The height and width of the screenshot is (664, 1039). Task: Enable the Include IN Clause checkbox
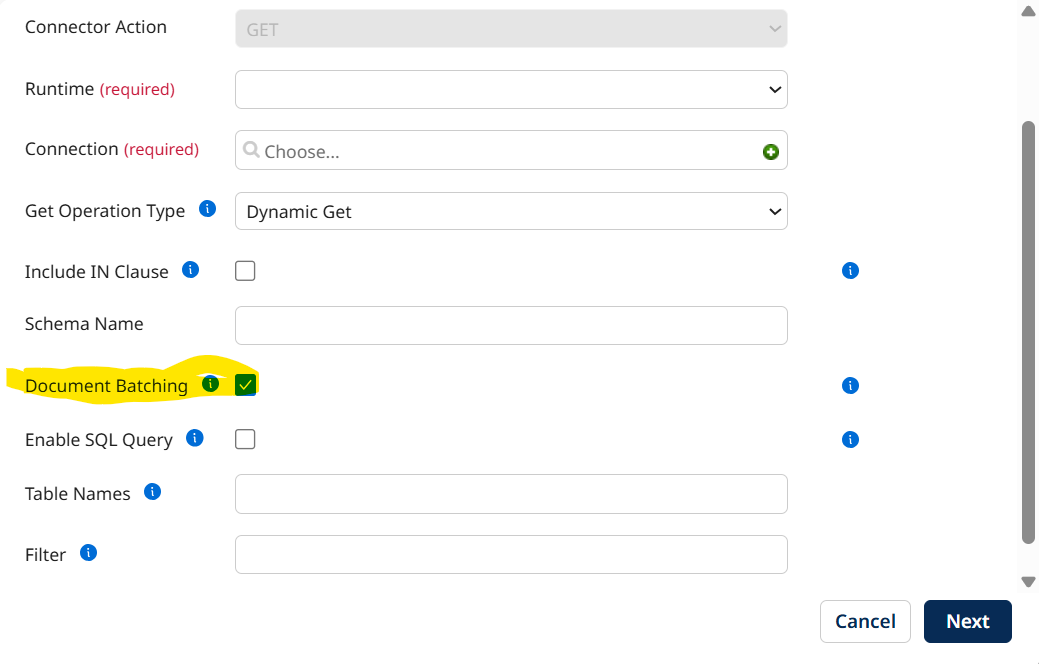click(245, 270)
